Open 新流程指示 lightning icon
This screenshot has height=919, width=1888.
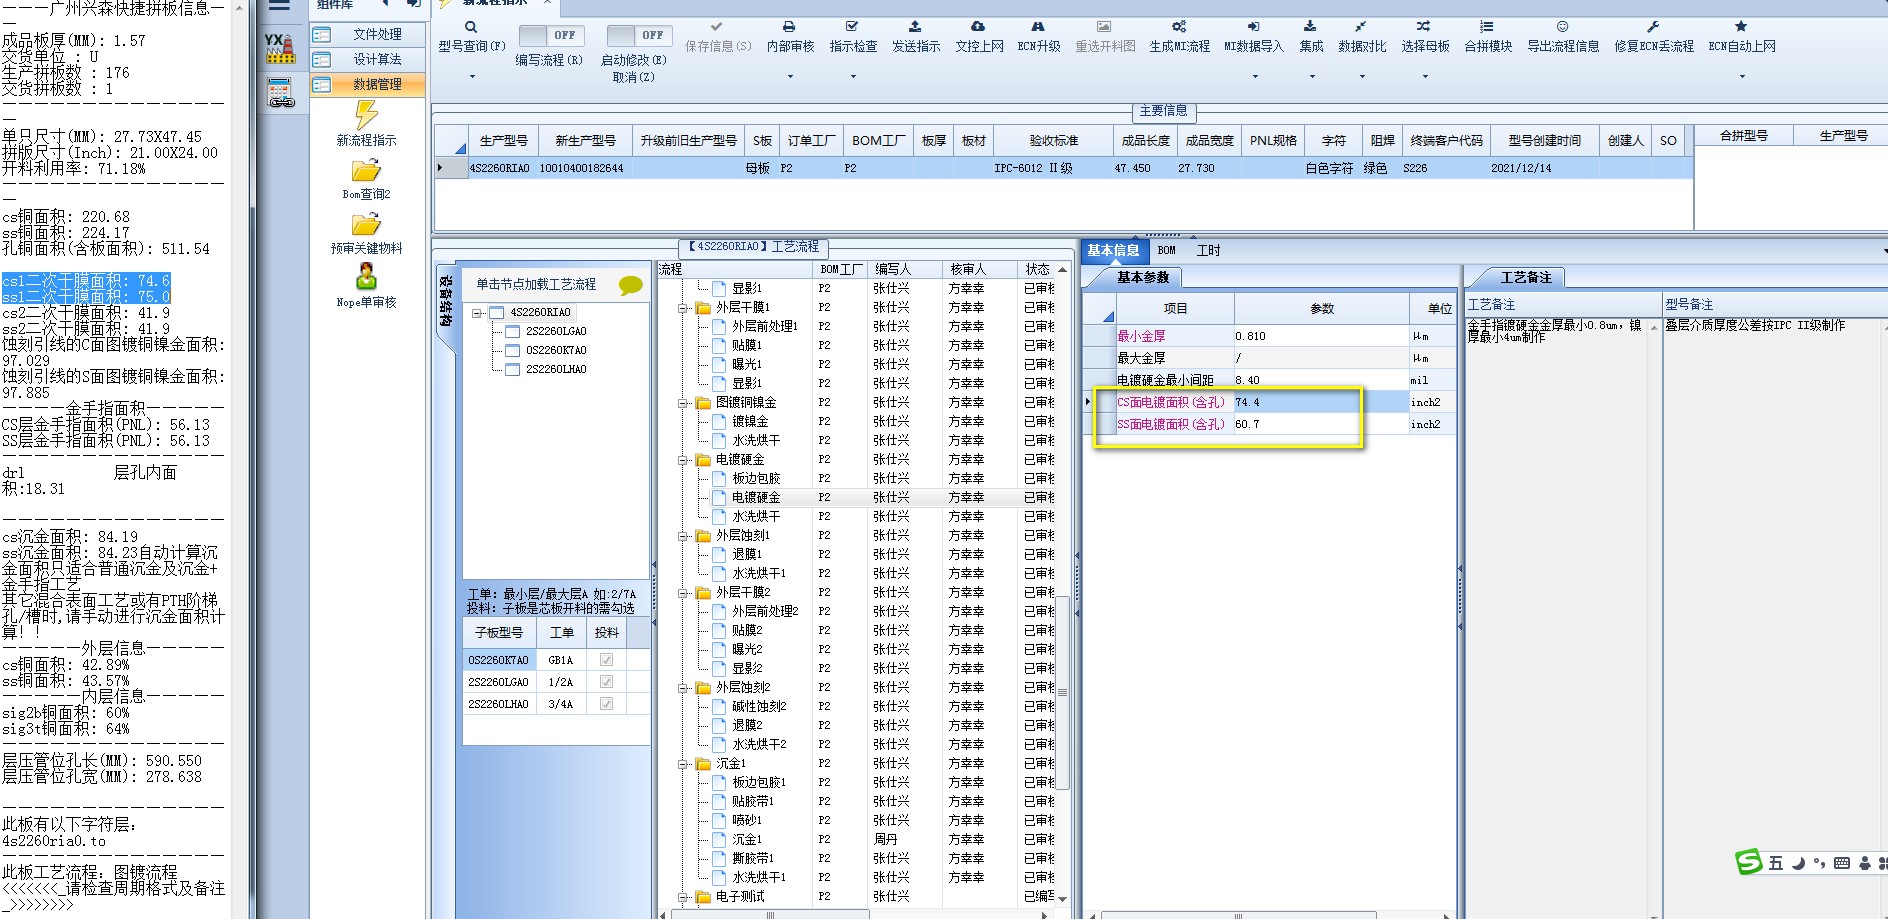tap(366, 116)
